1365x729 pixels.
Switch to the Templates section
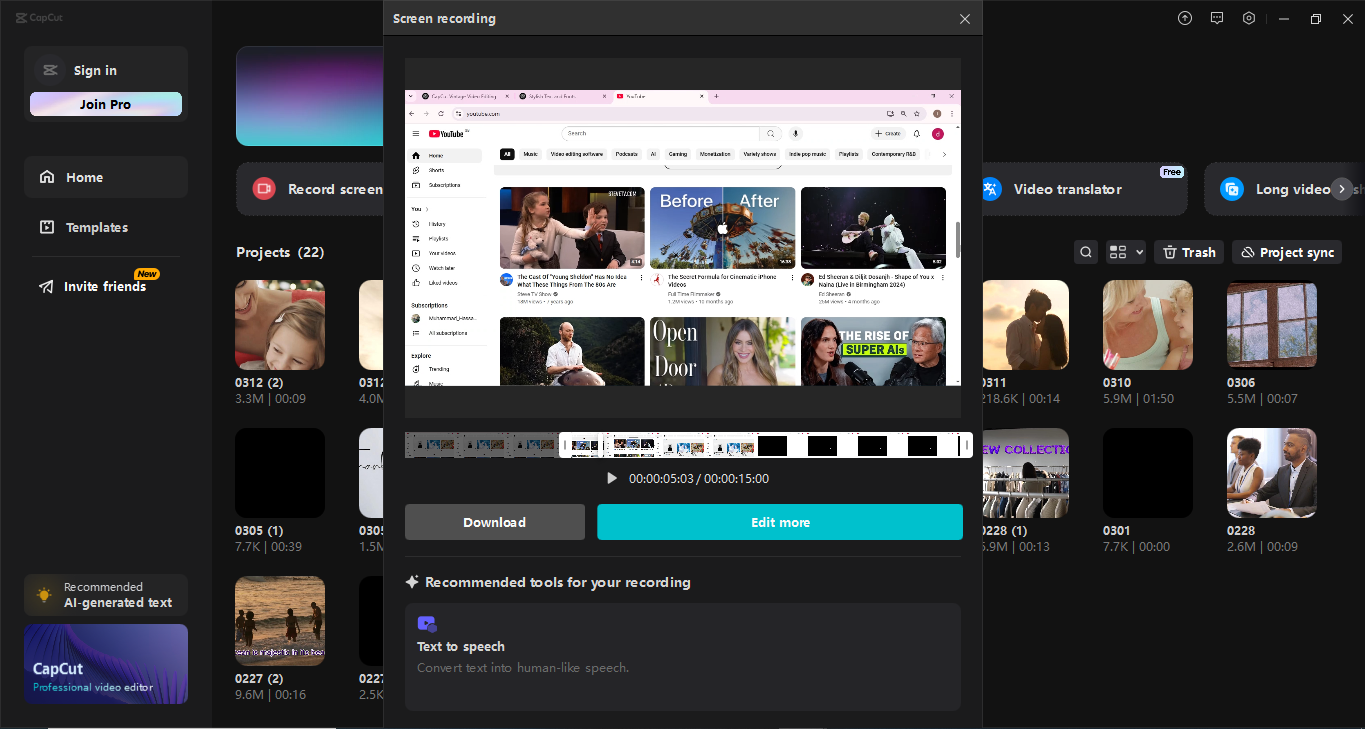tap(97, 227)
